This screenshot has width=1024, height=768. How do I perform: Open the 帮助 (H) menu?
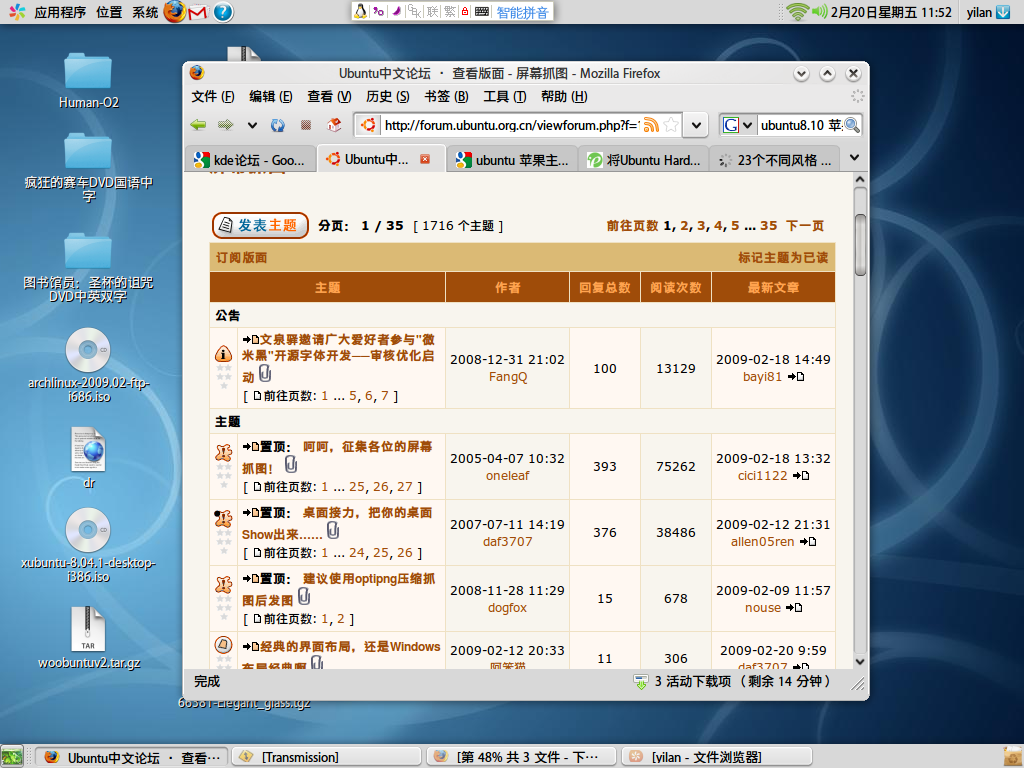[x=564, y=97]
